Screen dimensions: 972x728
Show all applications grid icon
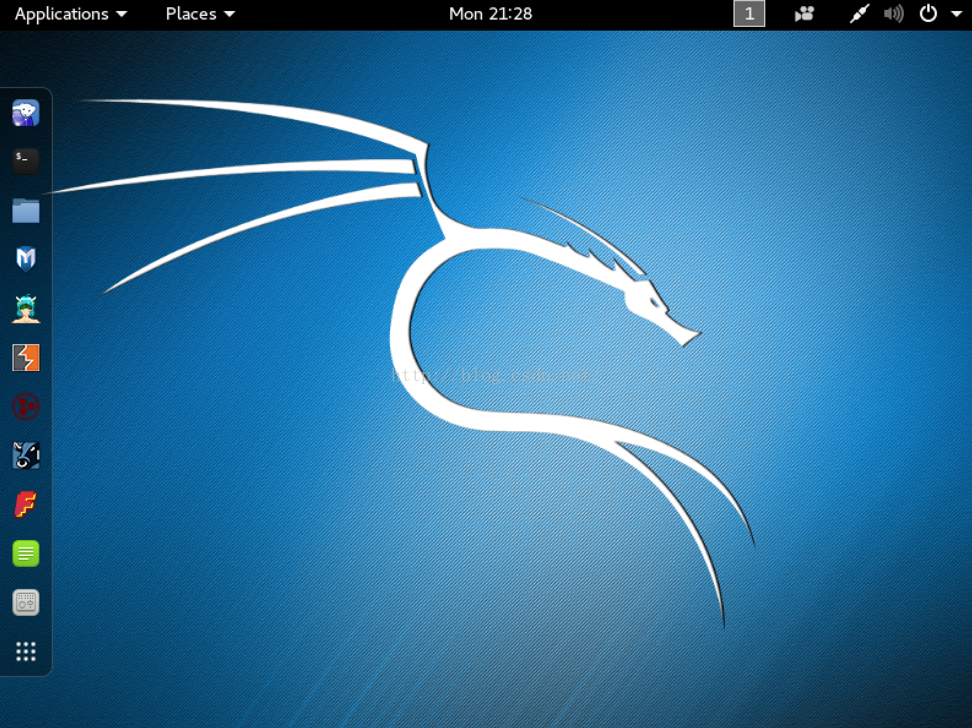pyautogui.click(x=26, y=651)
